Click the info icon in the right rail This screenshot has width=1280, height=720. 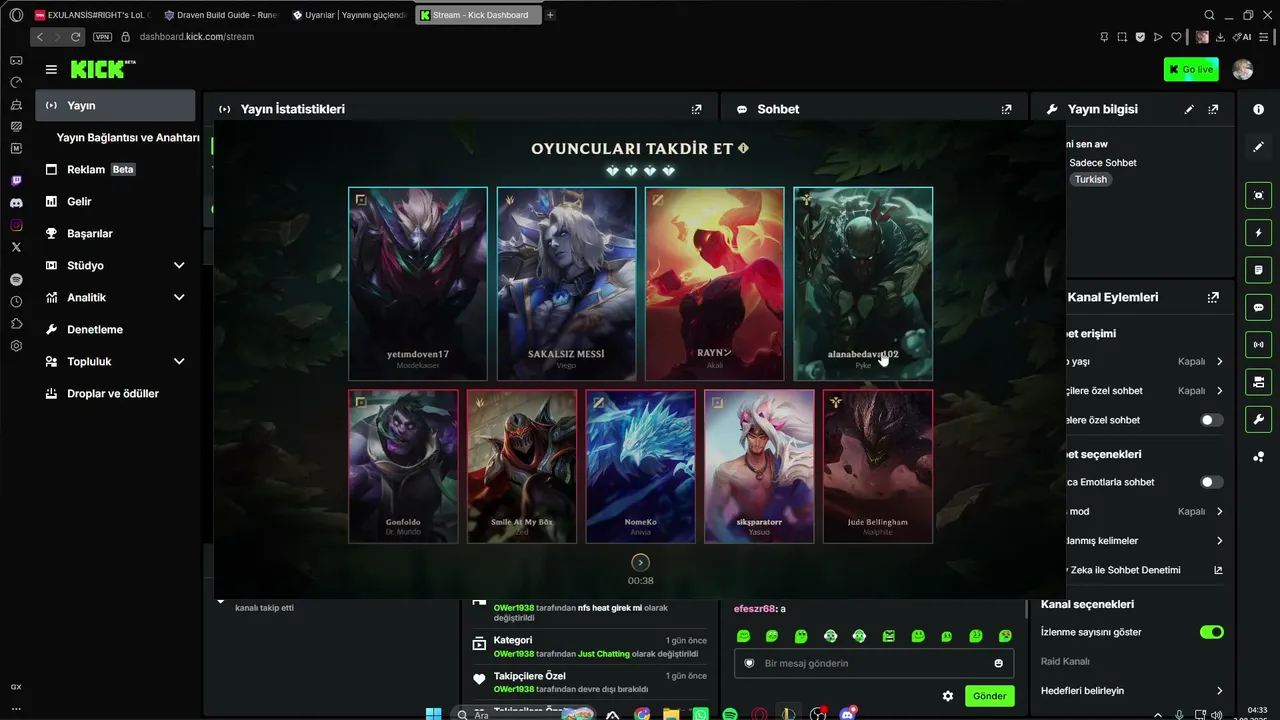[1258, 109]
